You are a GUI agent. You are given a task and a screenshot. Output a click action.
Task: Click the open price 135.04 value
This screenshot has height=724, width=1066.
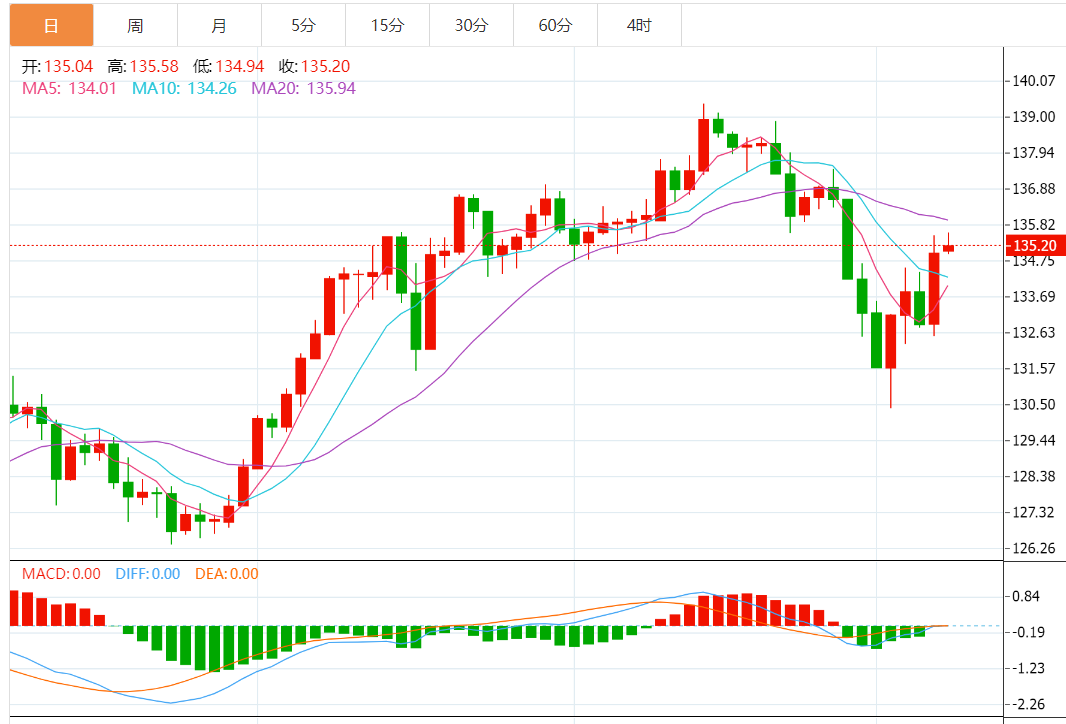[x=69, y=67]
